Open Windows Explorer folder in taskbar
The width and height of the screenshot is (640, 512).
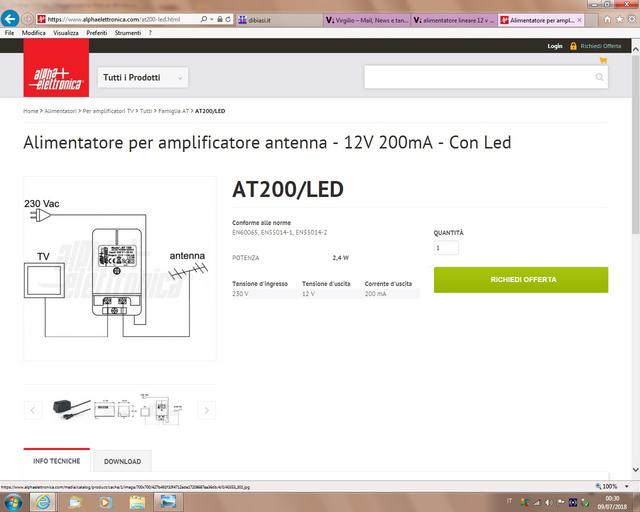click(75, 502)
